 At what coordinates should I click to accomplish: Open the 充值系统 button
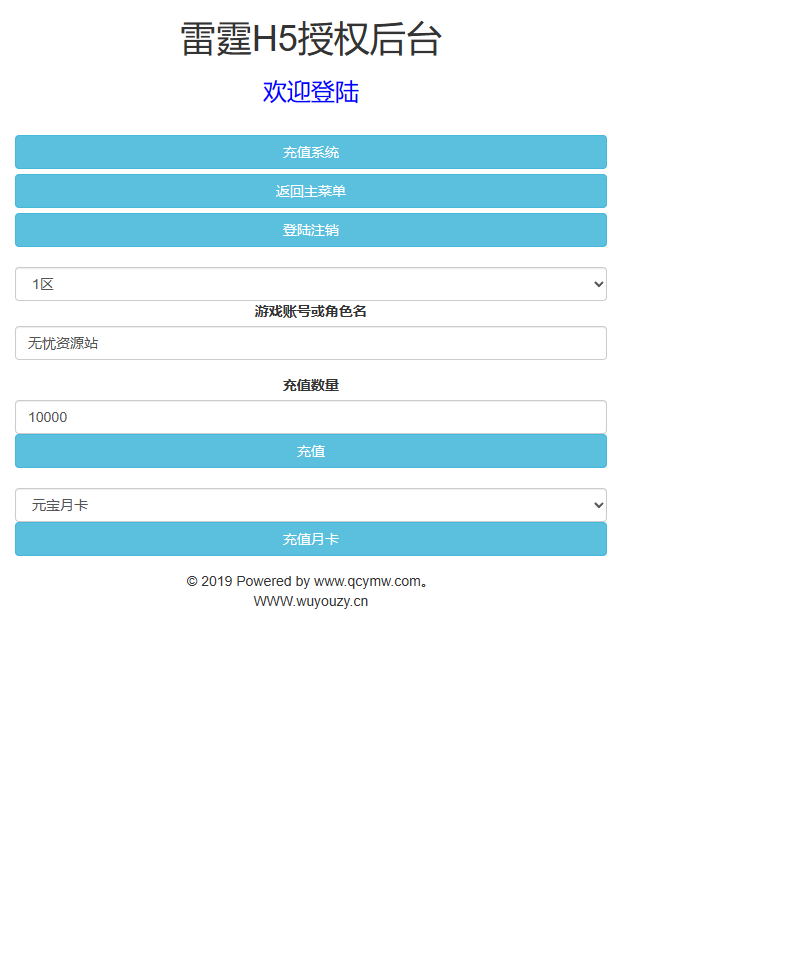pos(310,152)
